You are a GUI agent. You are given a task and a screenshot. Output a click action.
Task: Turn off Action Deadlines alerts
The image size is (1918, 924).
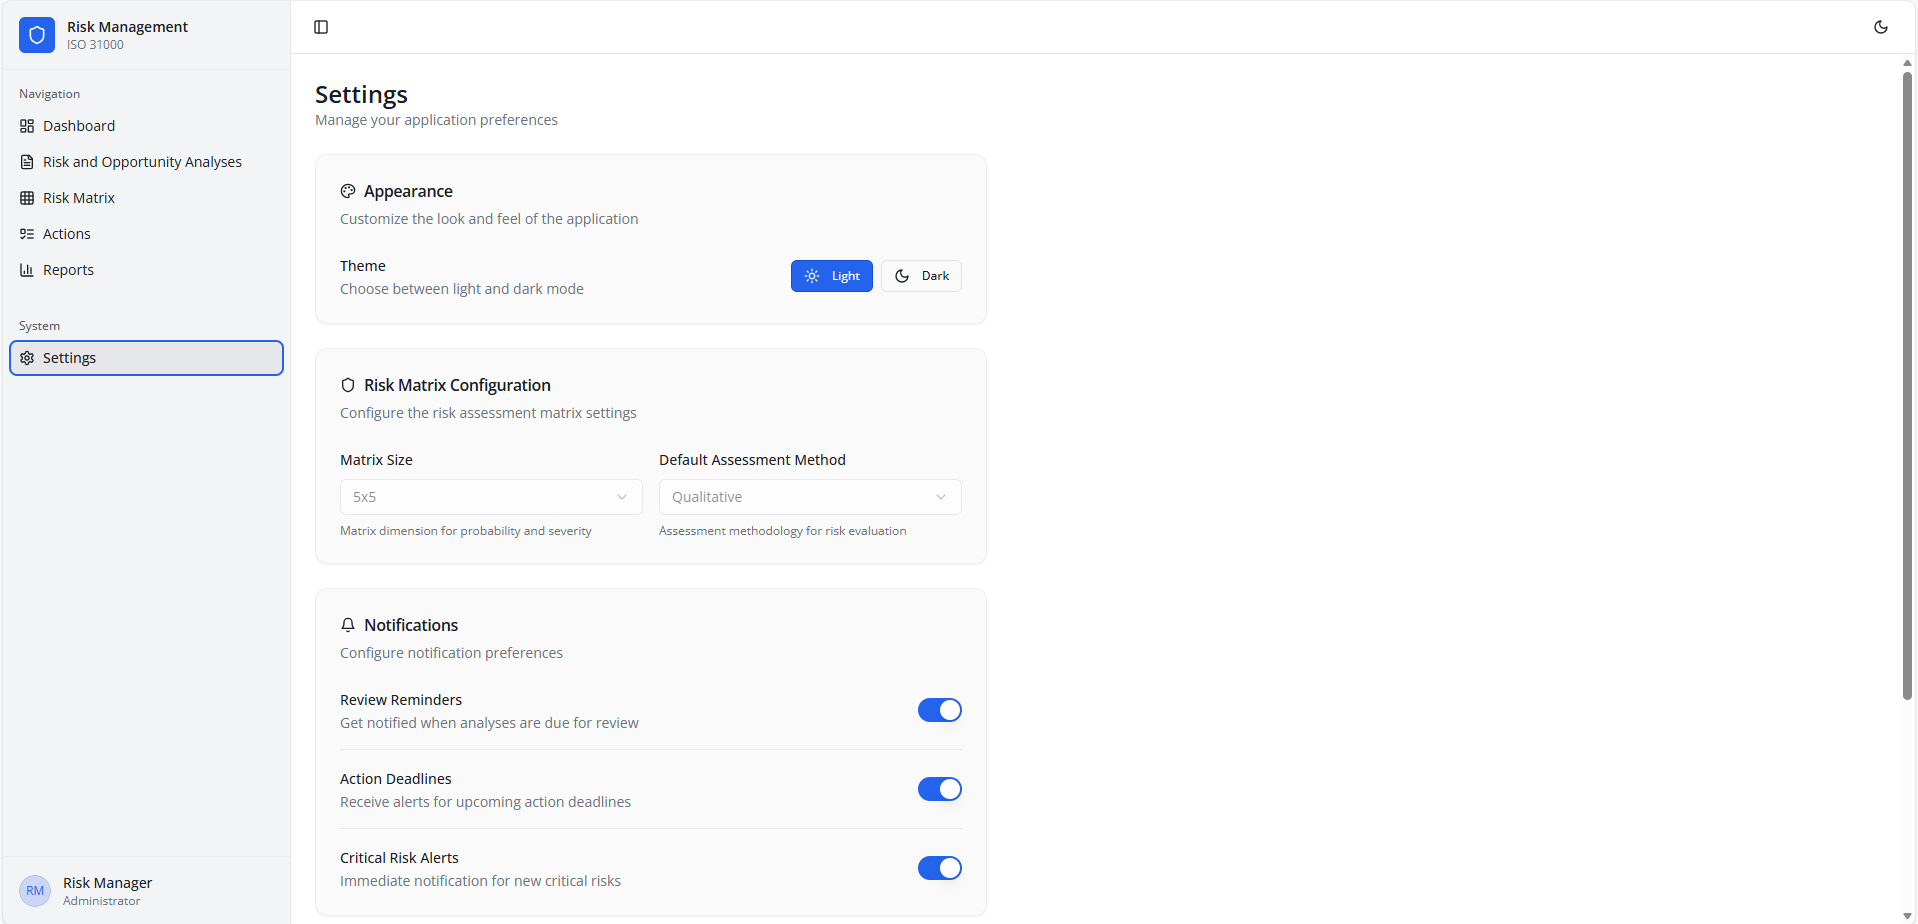click(x=939, y=789)
